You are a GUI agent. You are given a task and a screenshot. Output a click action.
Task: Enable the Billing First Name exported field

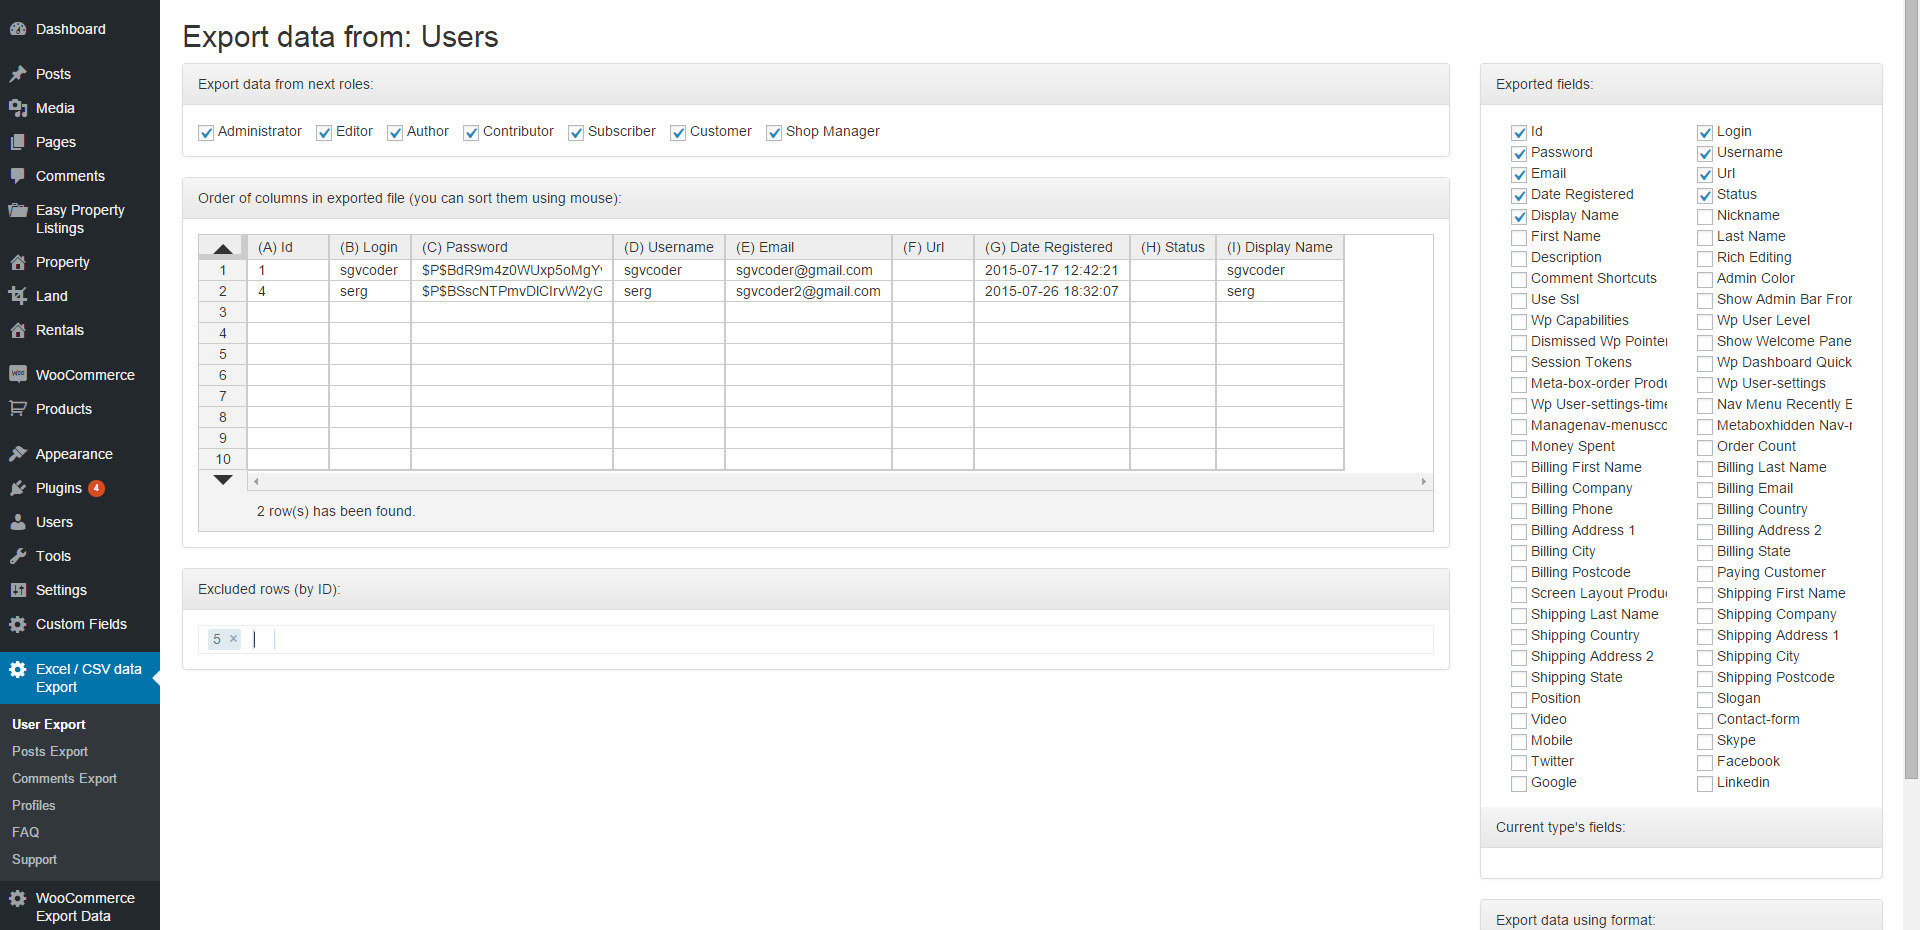pos(1519,468)
